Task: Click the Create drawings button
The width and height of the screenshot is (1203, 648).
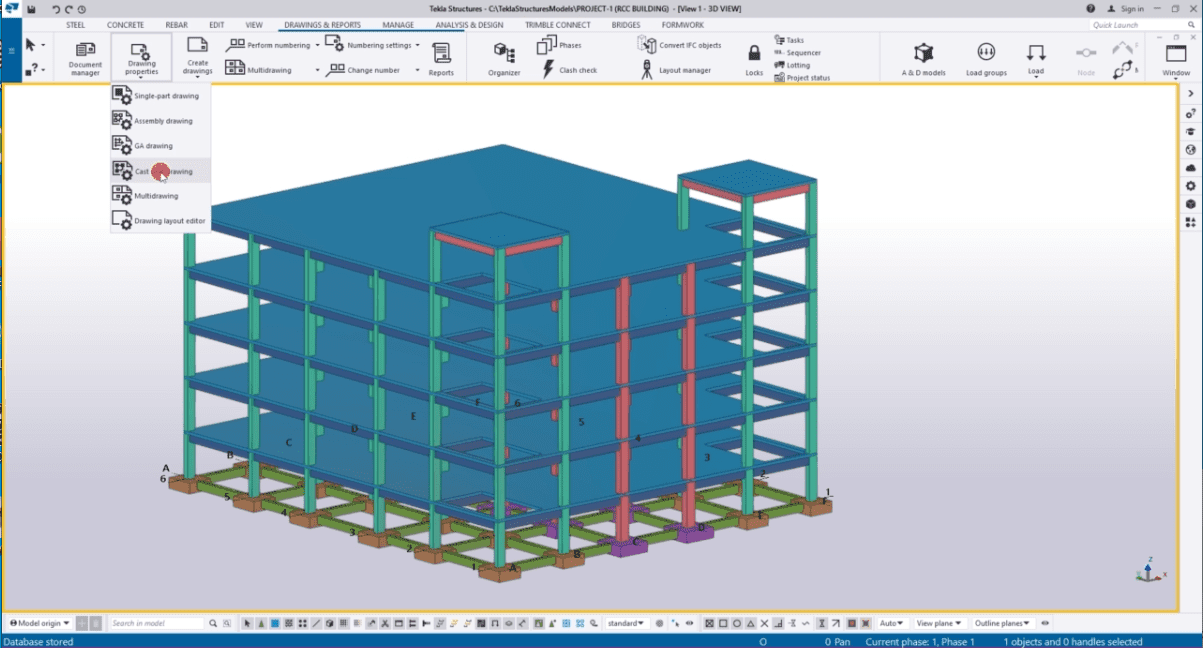Action: pyautogui.click(x=197, y=58)
